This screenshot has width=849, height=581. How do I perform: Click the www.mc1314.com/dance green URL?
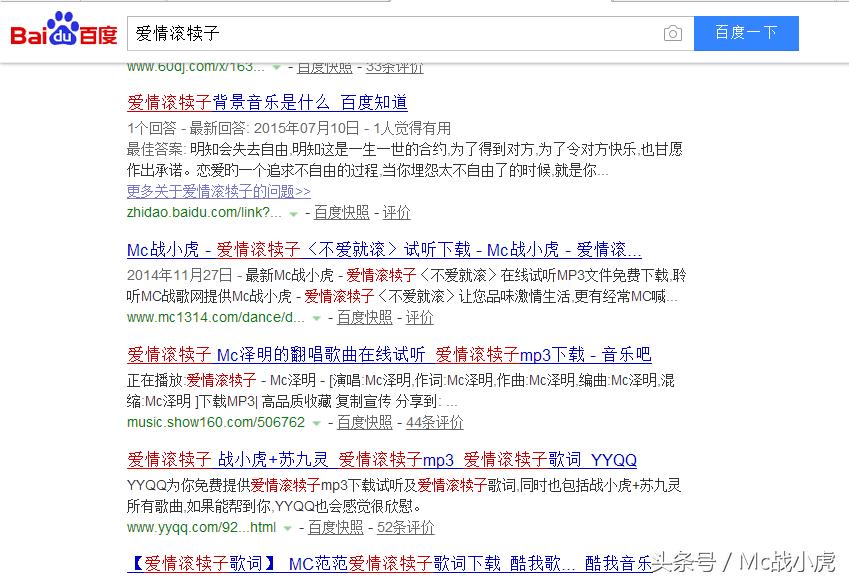pyautogui.click(x=215, y=317)
